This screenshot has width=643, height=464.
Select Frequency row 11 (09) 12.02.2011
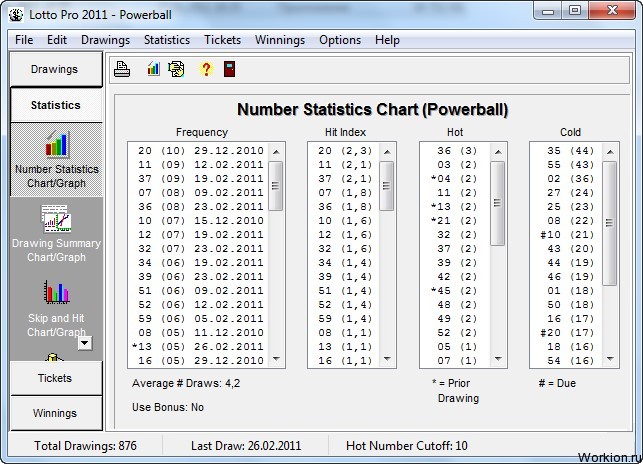[x=199, y=165]
